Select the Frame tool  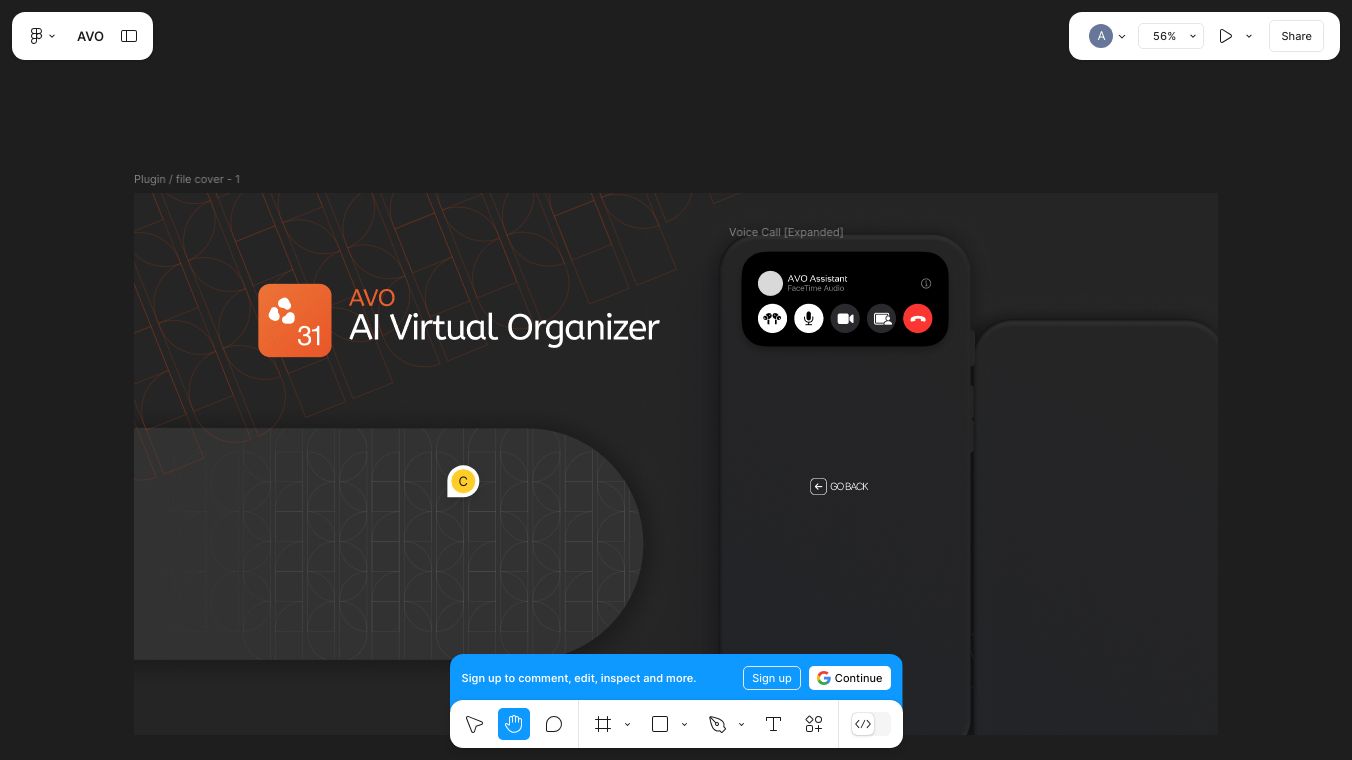click(x=603, y=724)
